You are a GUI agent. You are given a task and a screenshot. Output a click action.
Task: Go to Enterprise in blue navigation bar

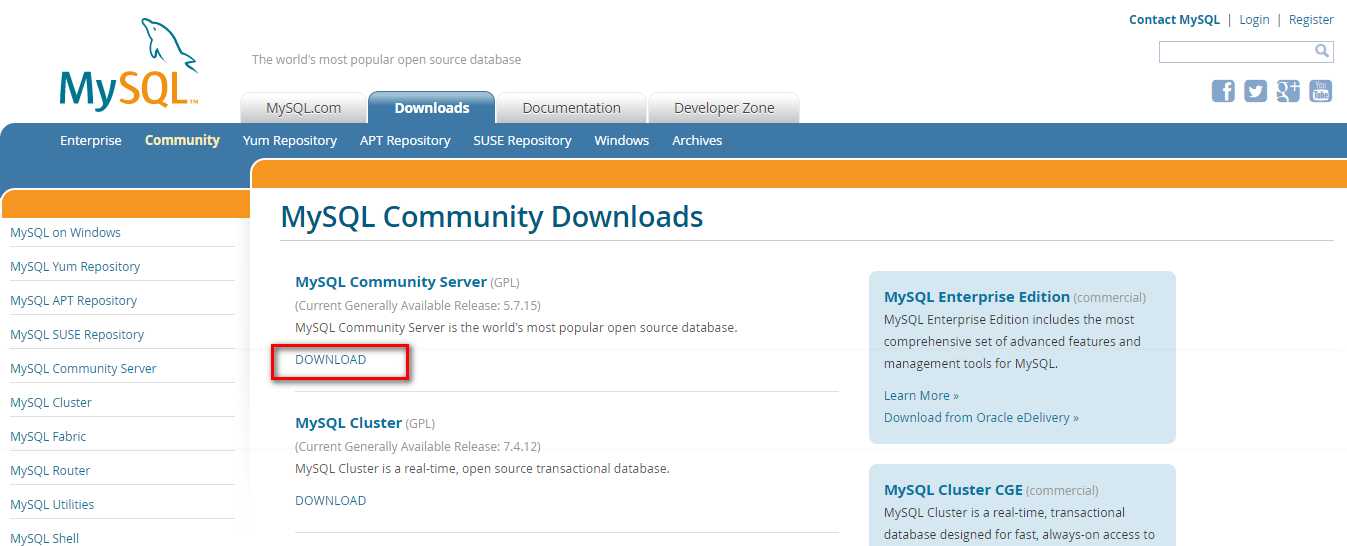tap(91, 141)
